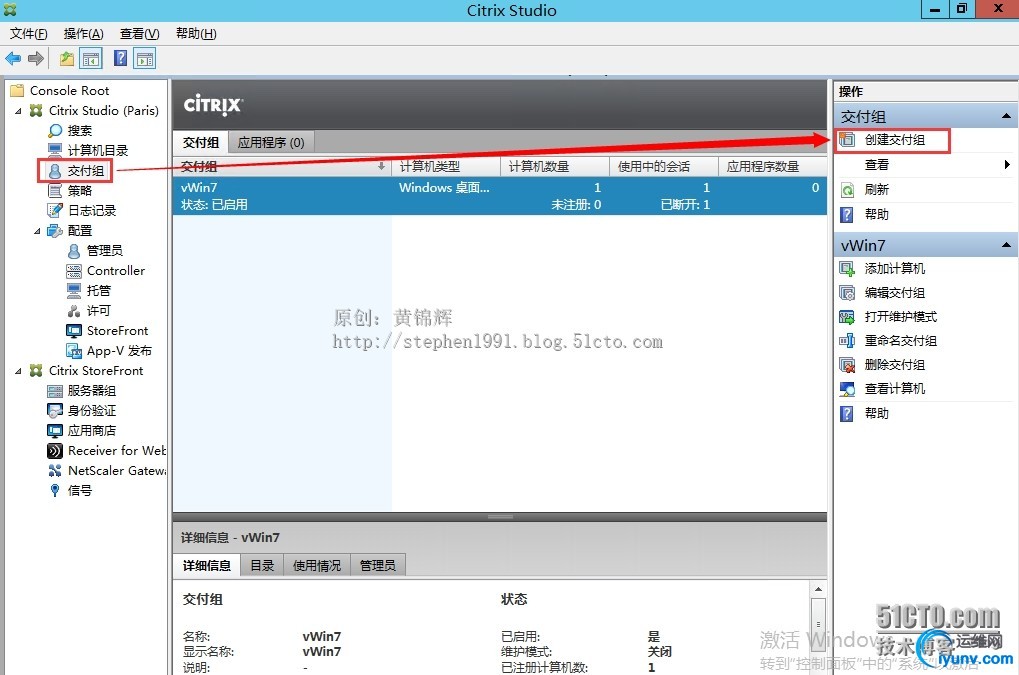Select StoreFront under 配置

117,331
